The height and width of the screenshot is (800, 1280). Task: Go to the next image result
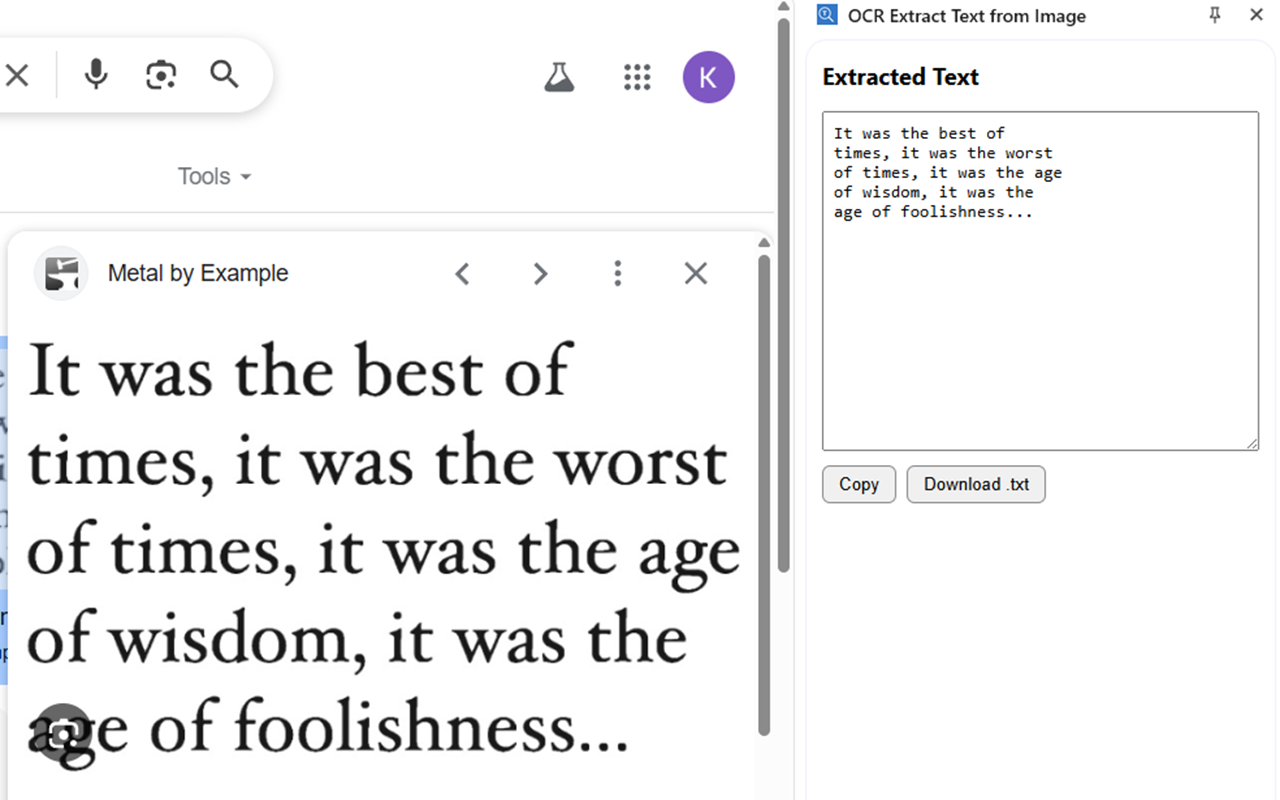[x=540, y=273]
